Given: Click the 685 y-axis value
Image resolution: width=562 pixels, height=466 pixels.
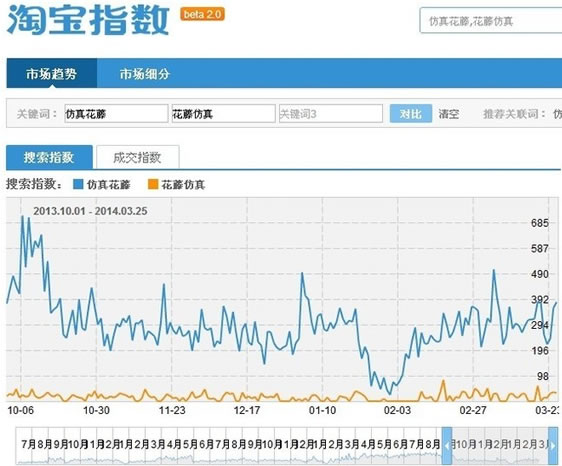Looking at the screenshot, I should tap(540, 223).
